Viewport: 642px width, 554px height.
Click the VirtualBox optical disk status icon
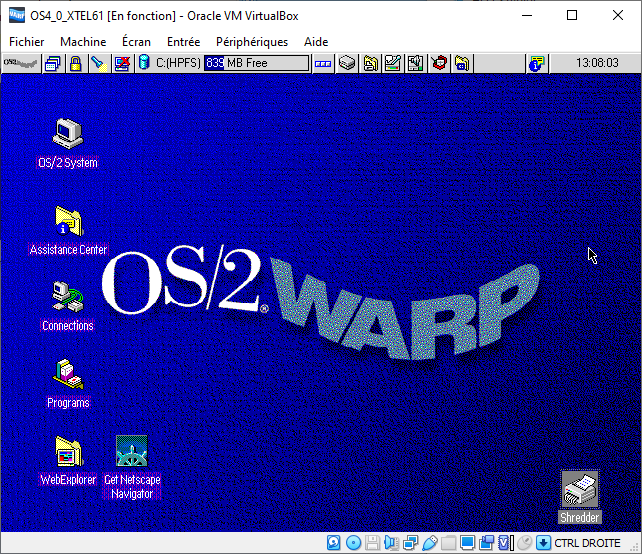pyautogui.click(x=353, y=543)
